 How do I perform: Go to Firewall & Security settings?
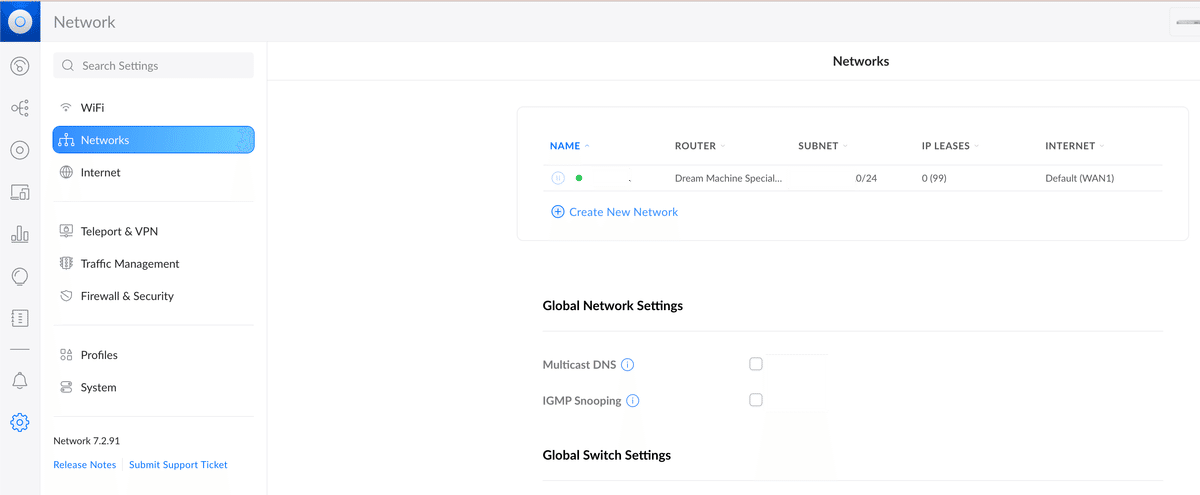coord(127,296)
